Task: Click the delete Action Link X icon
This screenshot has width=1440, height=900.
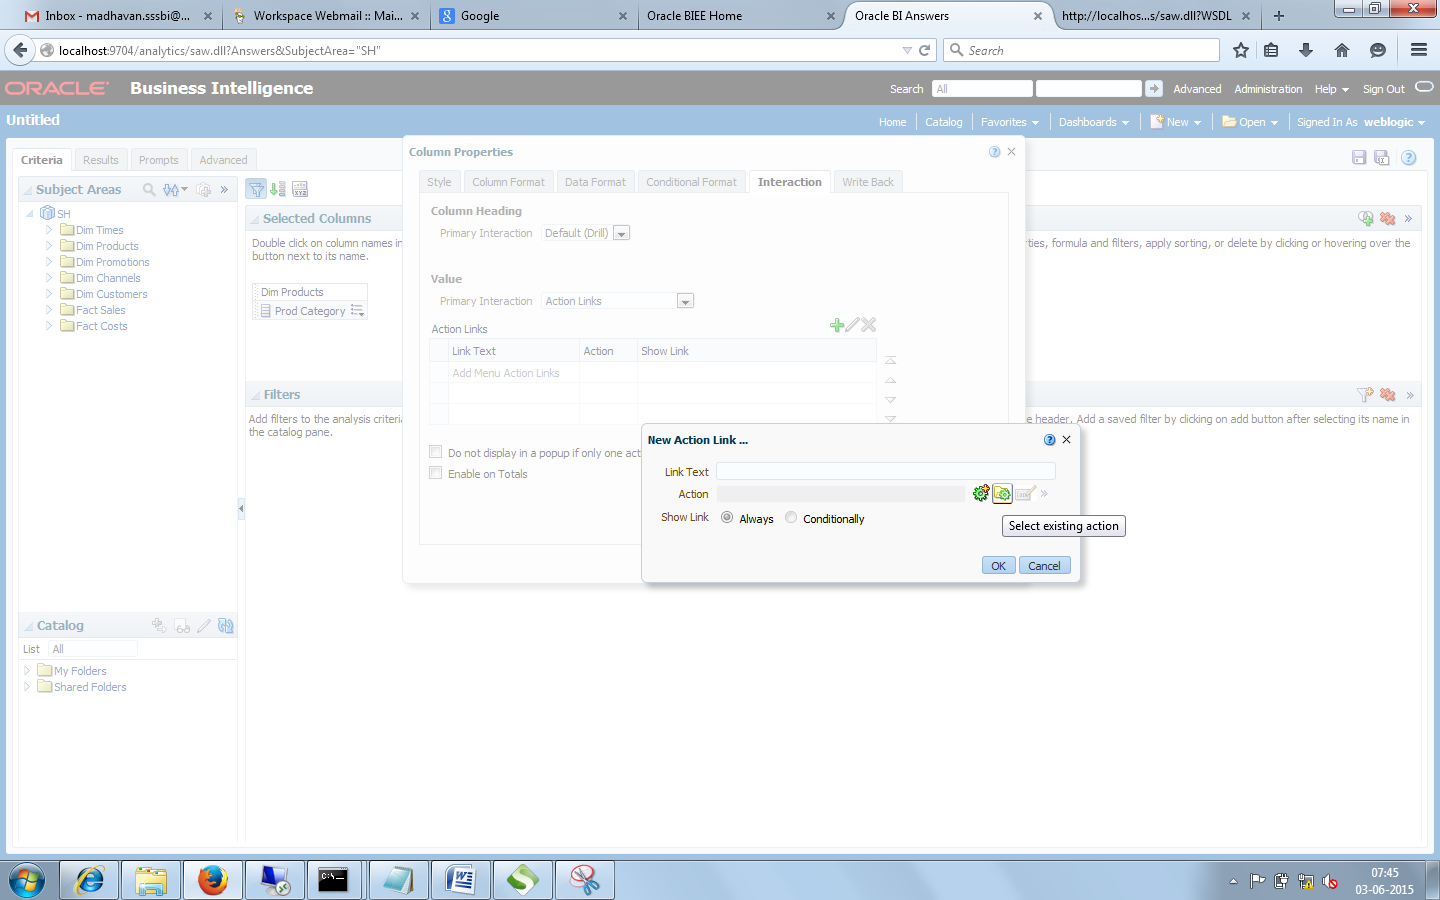Action: [x=869, y=325]
